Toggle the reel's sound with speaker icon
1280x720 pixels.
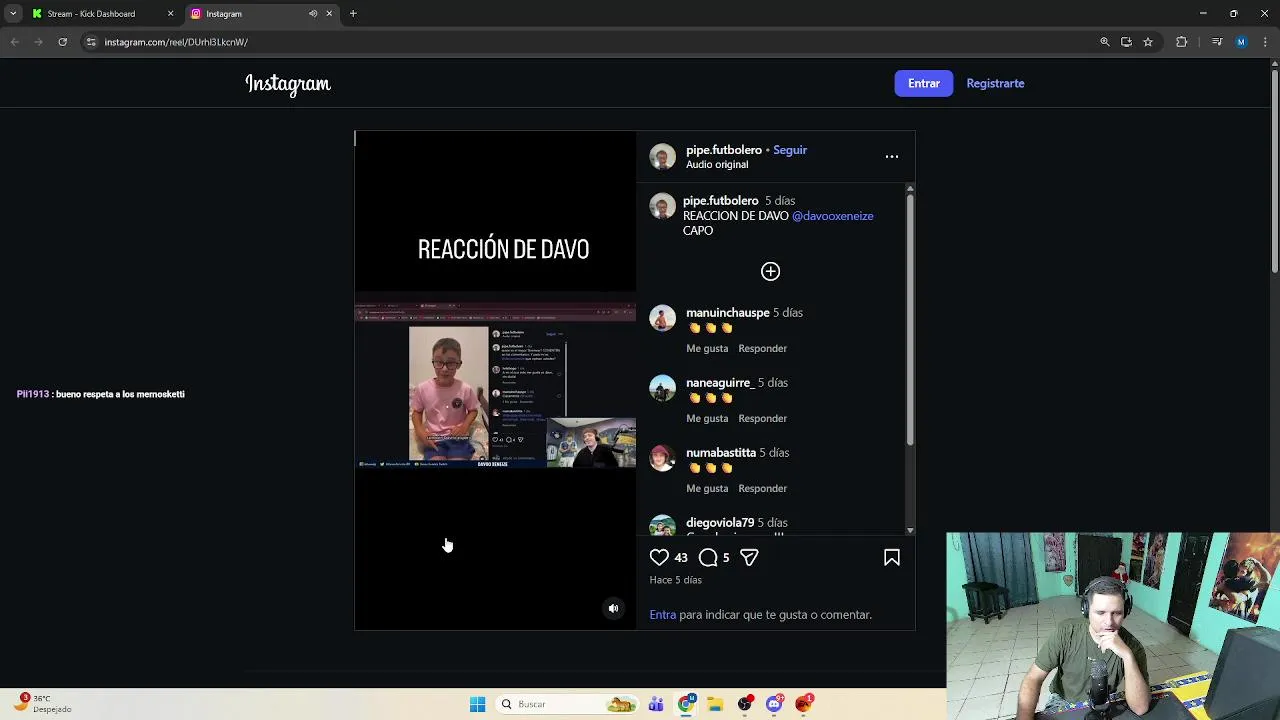(614, 608)
